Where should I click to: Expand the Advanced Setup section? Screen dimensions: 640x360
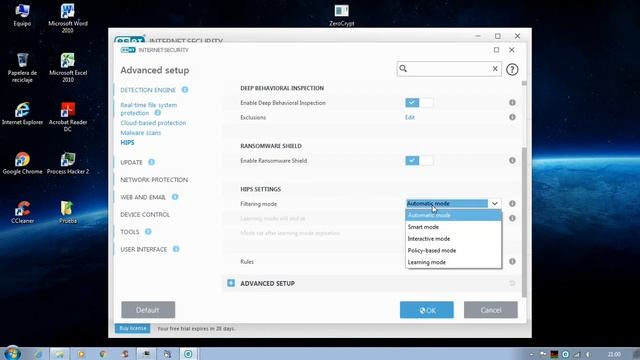[231, 283]
